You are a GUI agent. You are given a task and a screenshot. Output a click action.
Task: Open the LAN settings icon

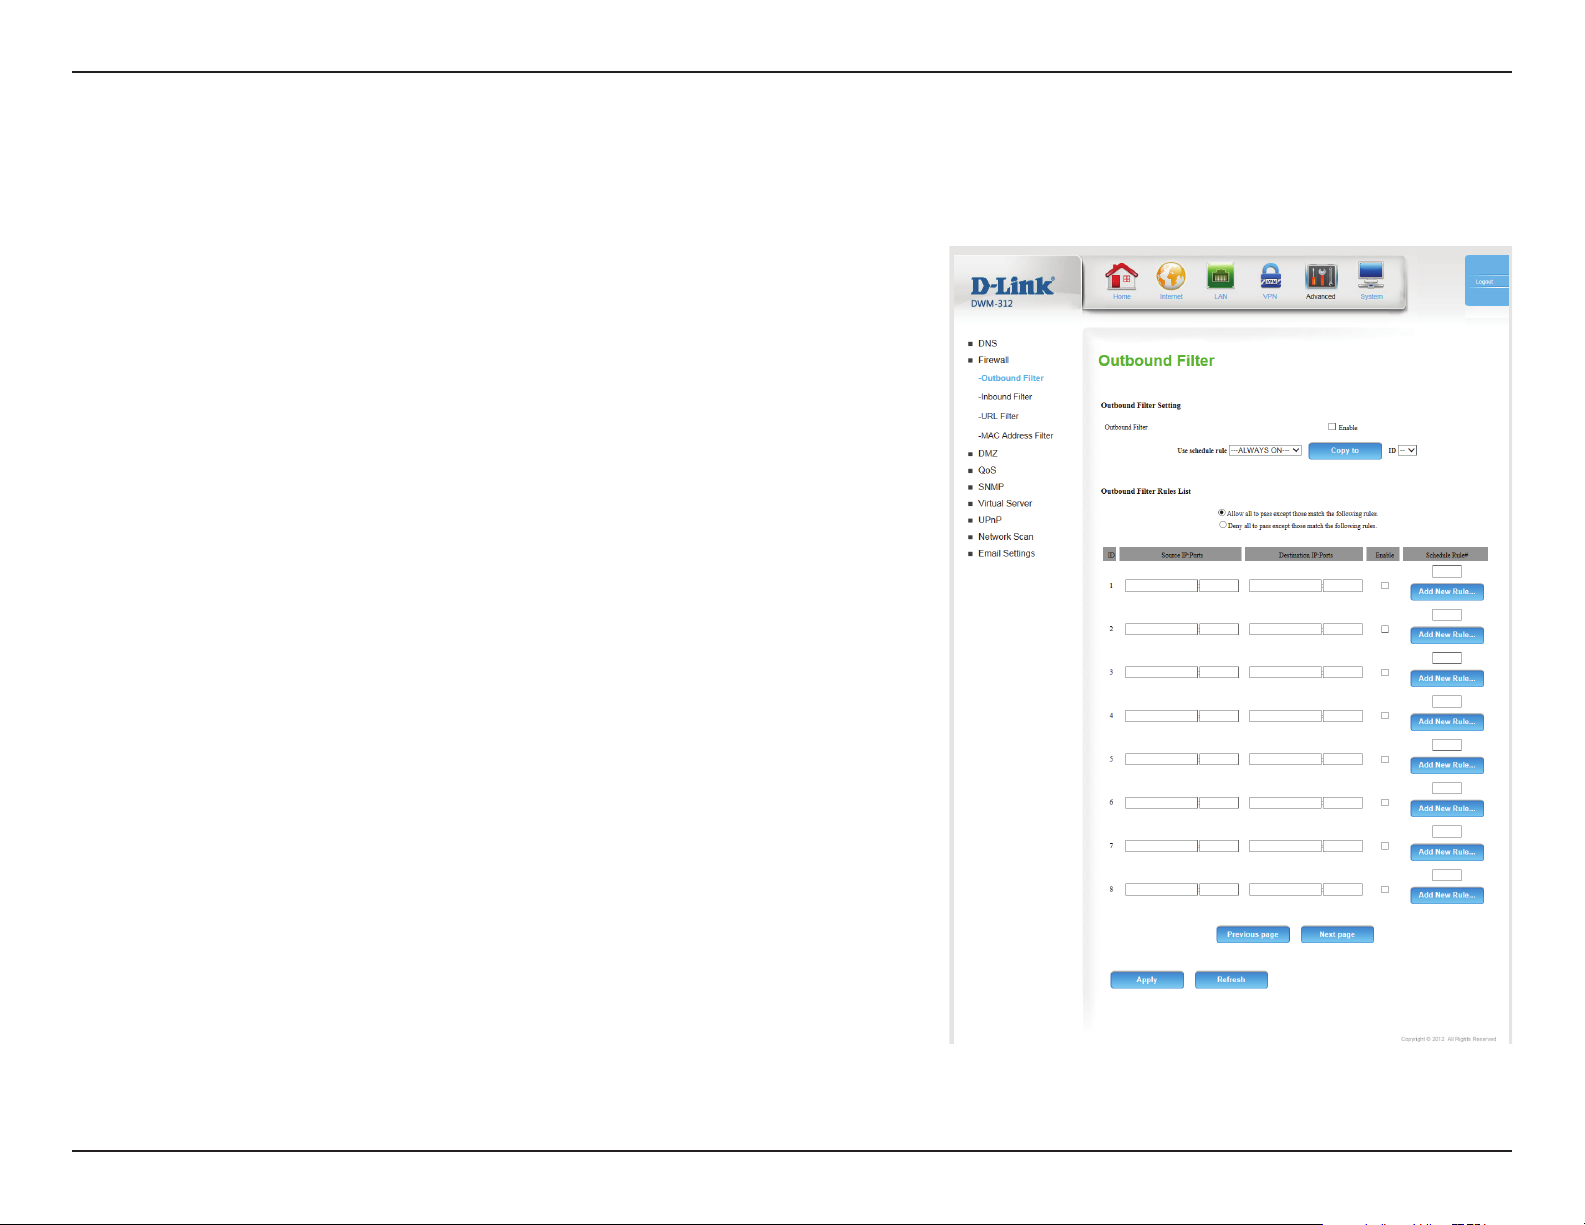tap(1220, 278)
